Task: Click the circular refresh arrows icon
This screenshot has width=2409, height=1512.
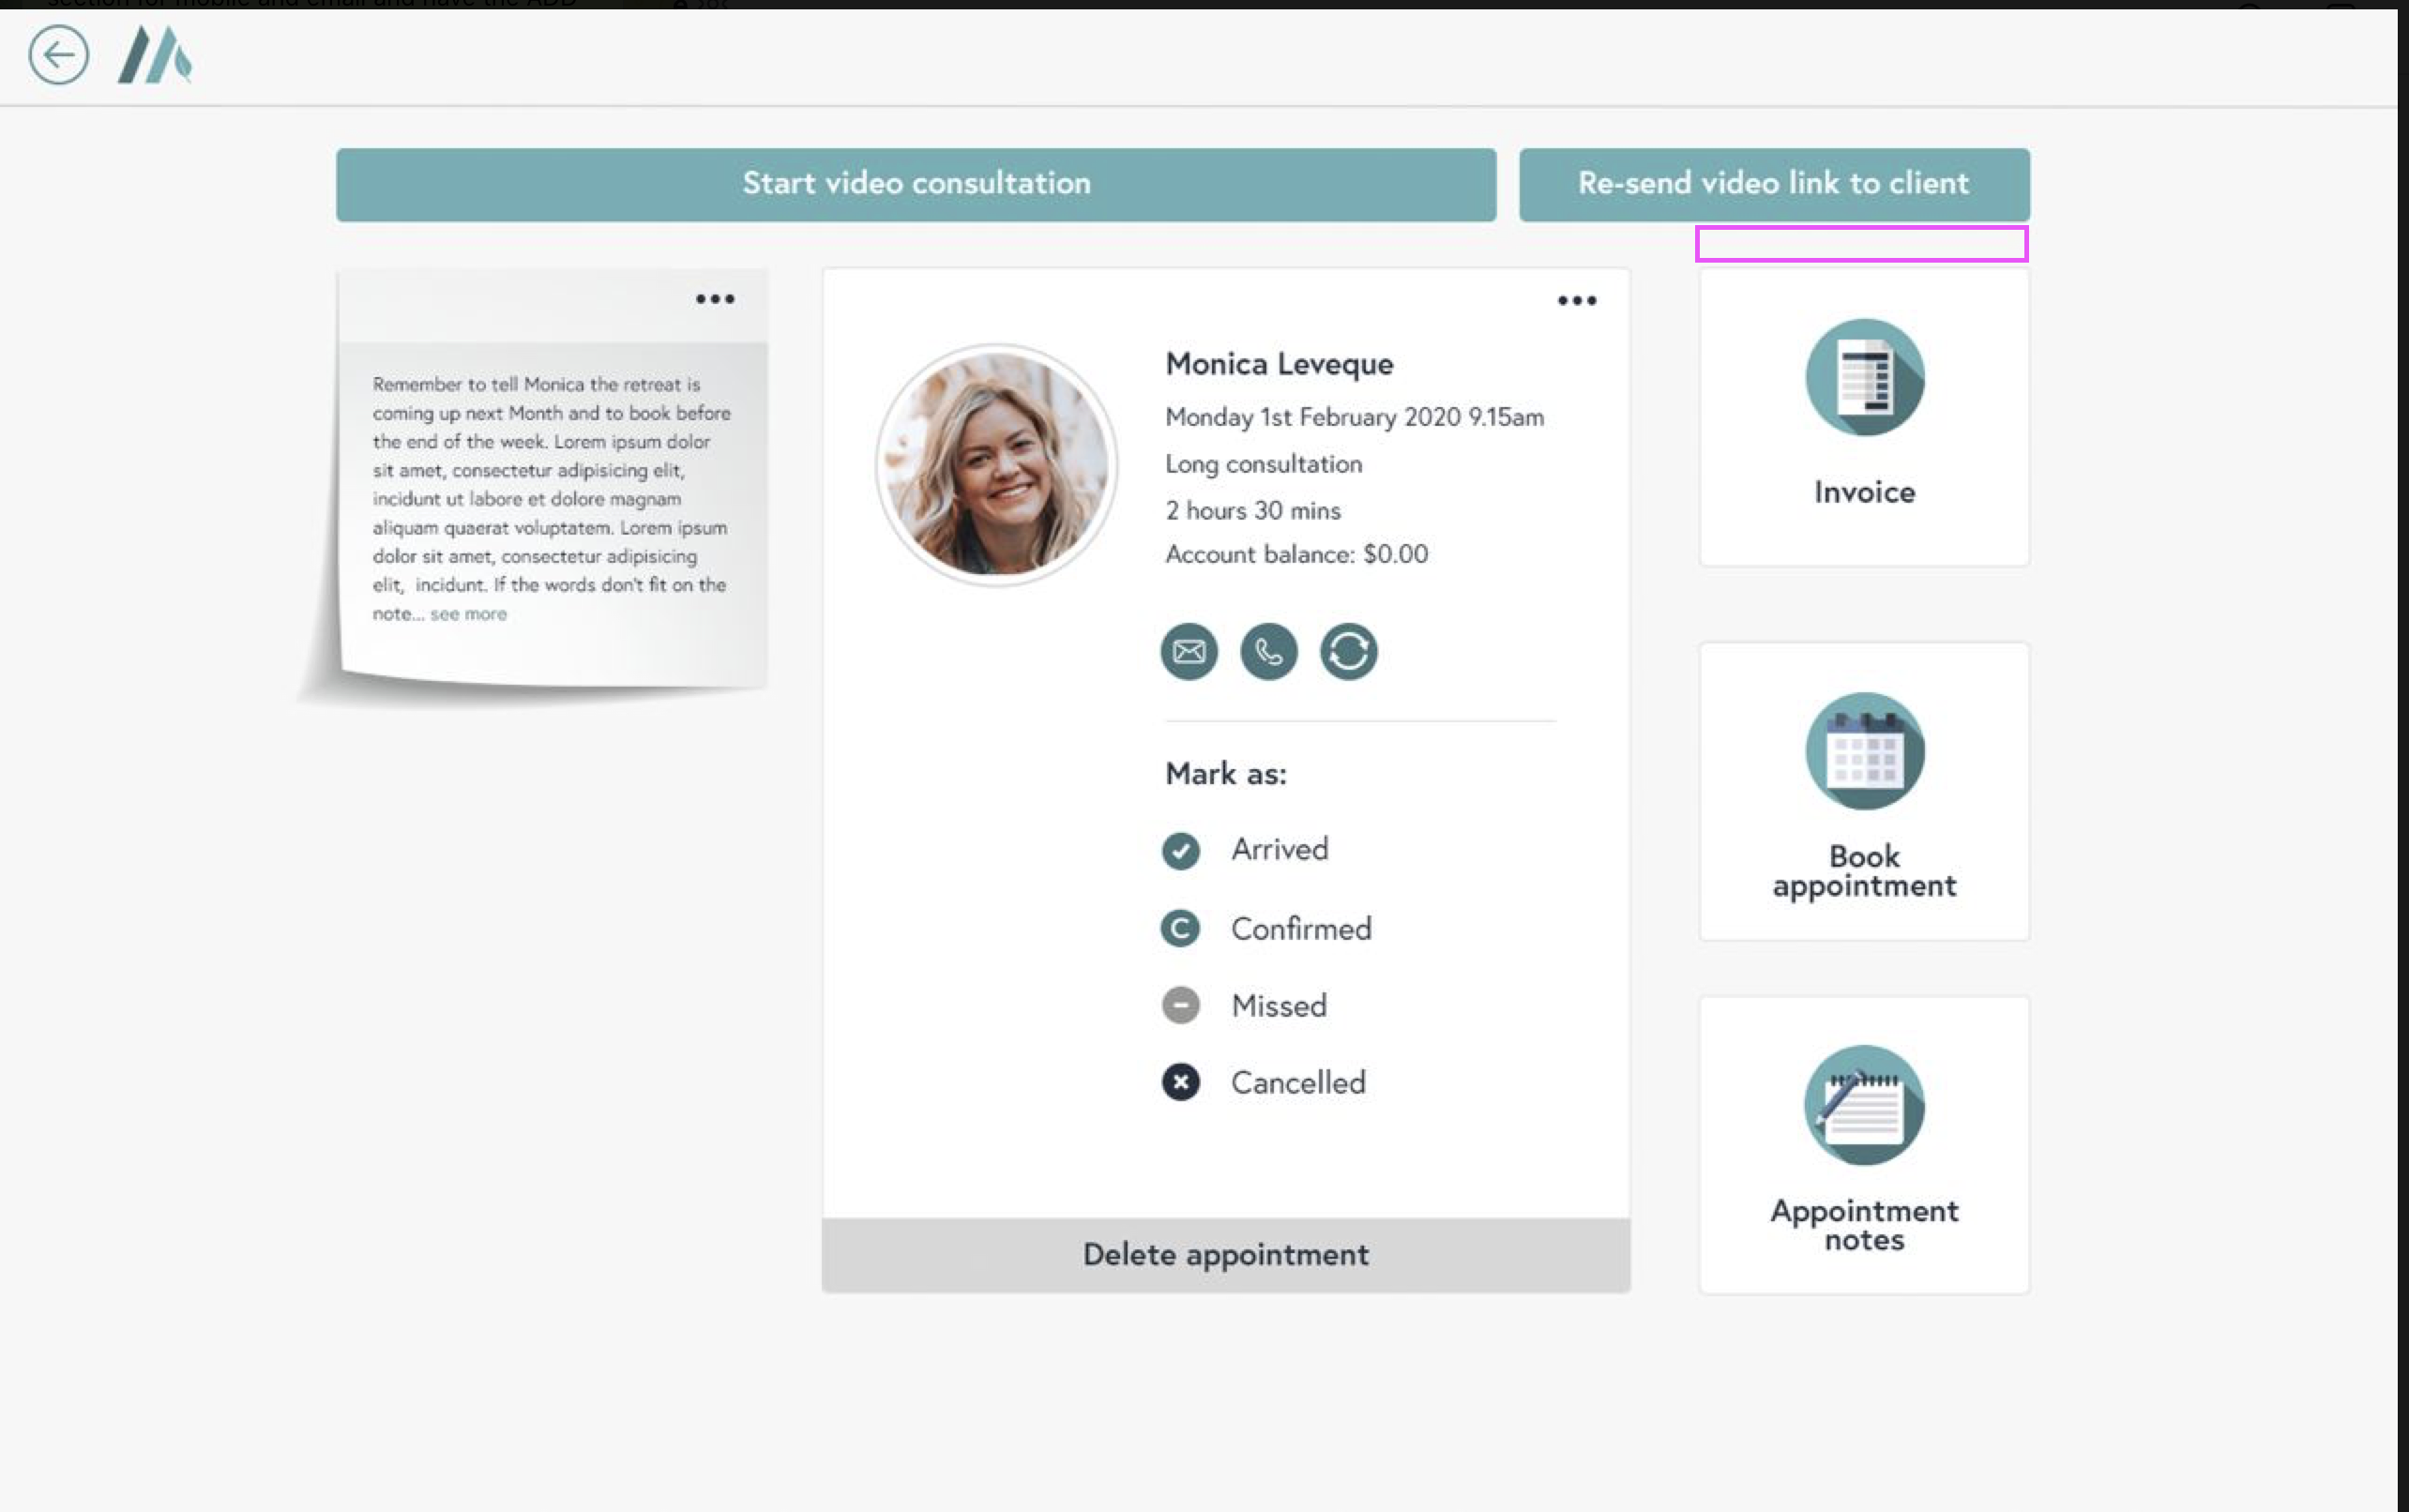Action: [x=1348, y=652]
